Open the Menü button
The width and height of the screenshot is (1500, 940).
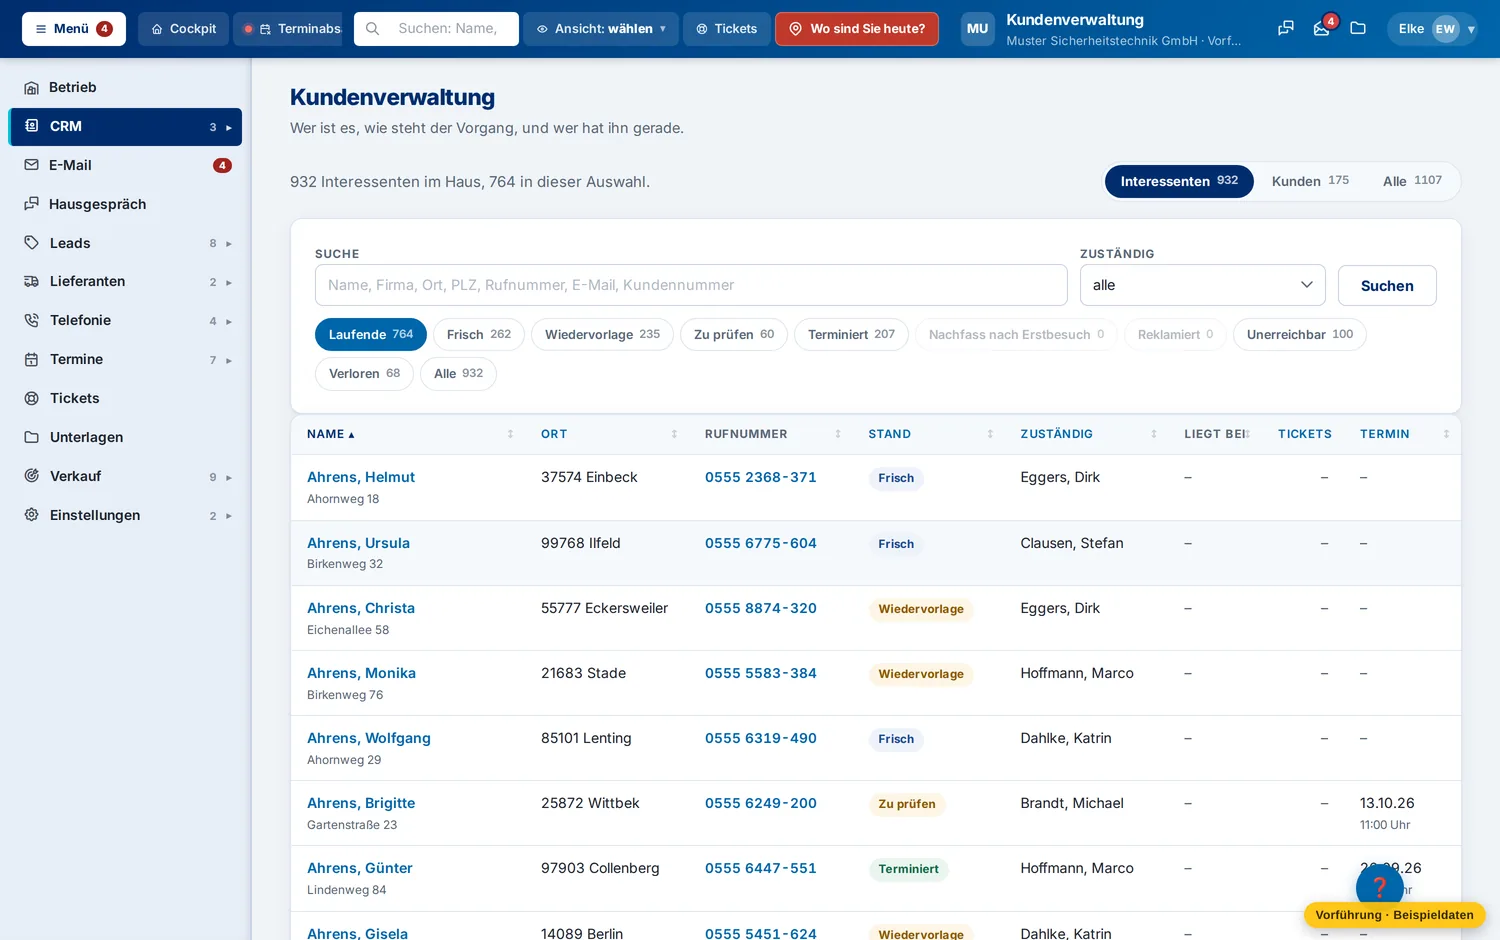tap(74, 29)
